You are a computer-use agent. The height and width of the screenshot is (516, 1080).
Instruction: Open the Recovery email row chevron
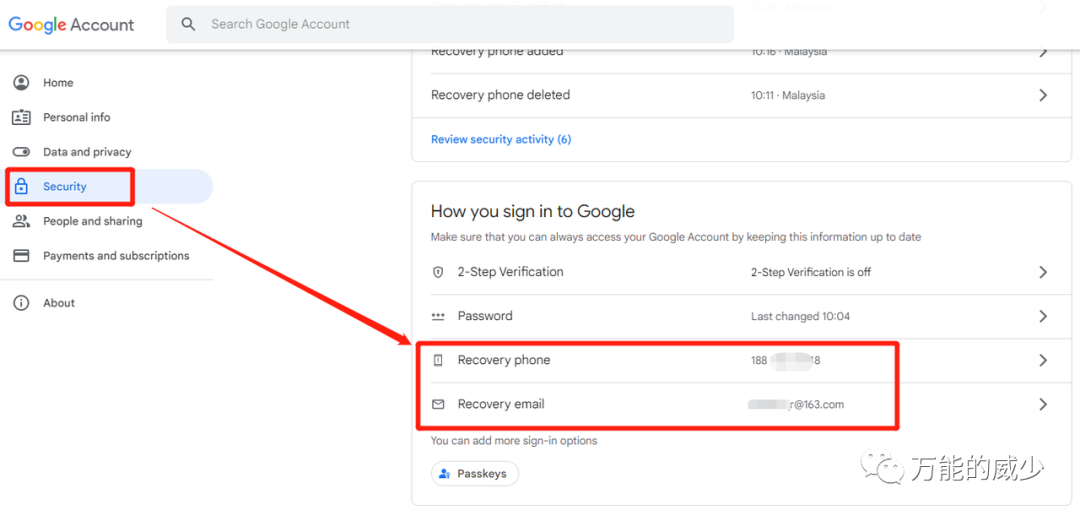click(1043, 404)
